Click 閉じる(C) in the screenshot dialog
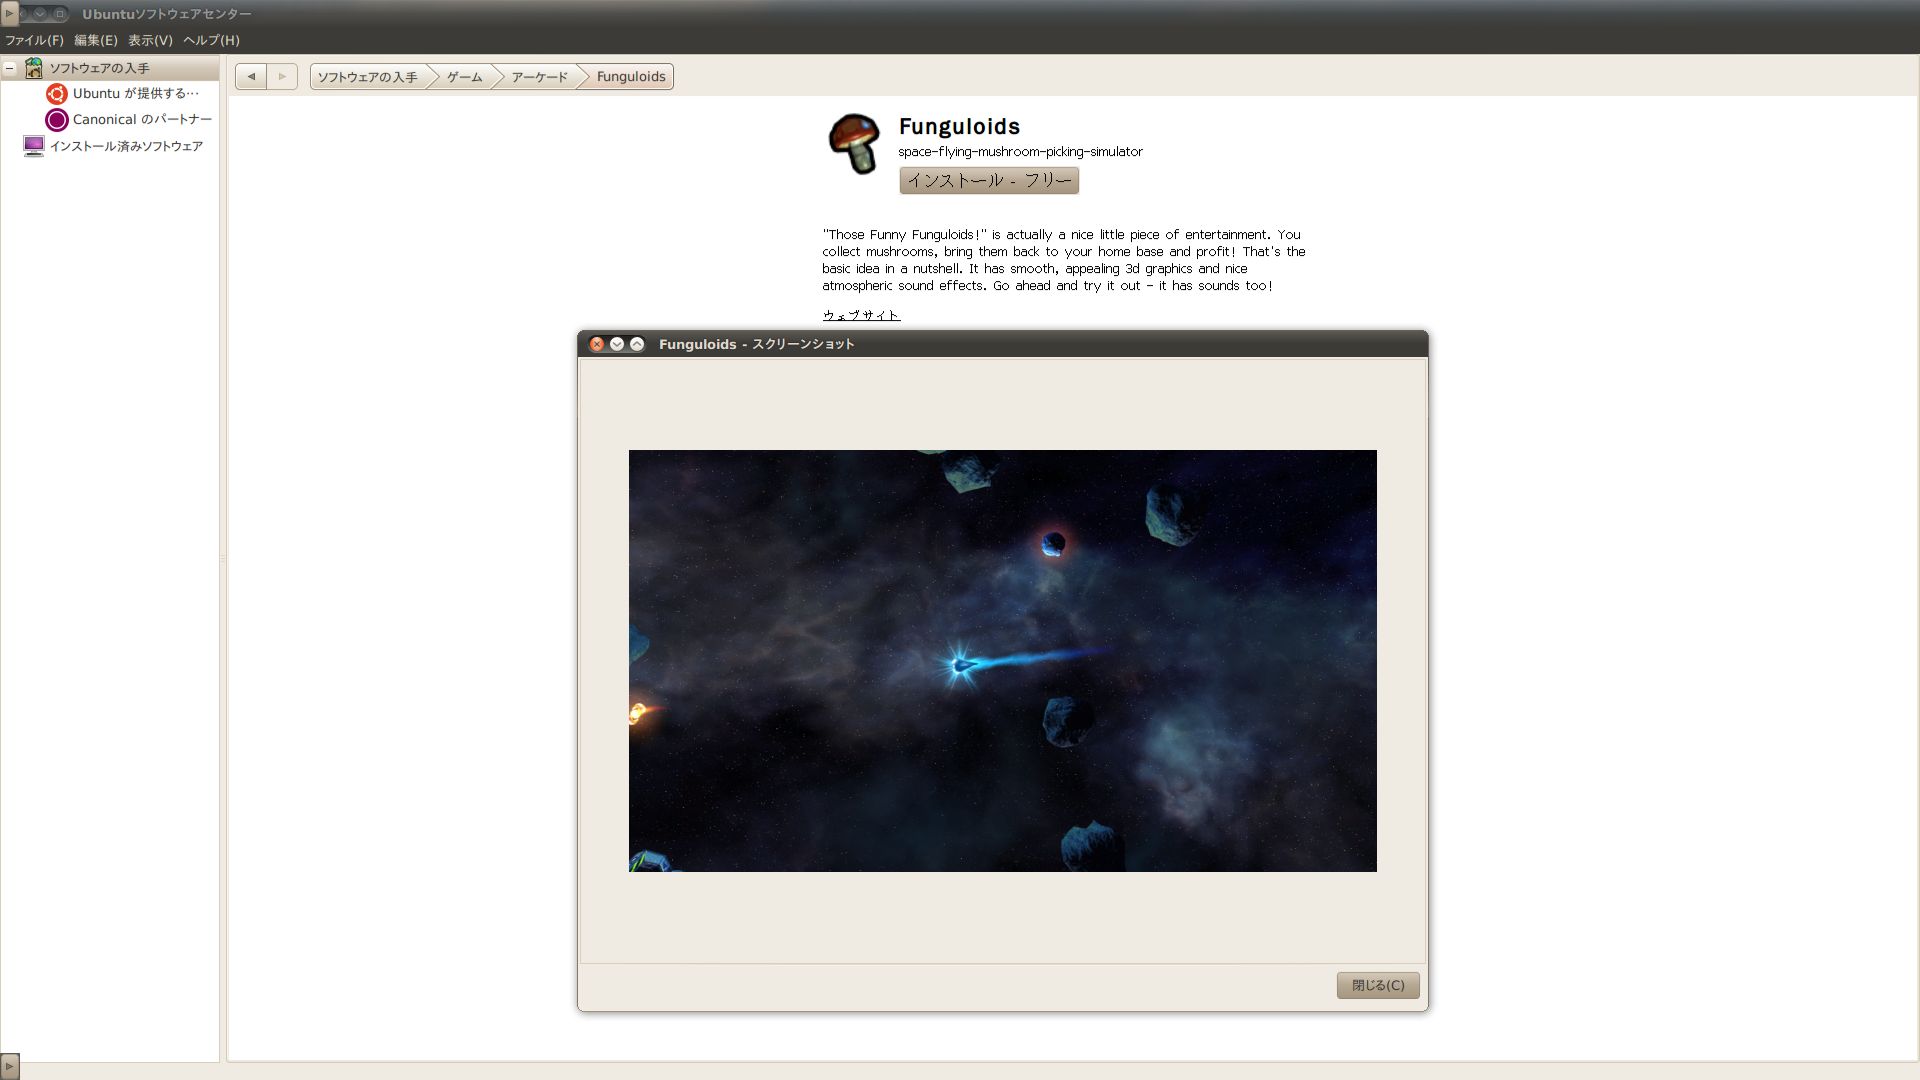Image resolution: width=1920 pixels, height=1080 pixels. (x=1378, y=985)
